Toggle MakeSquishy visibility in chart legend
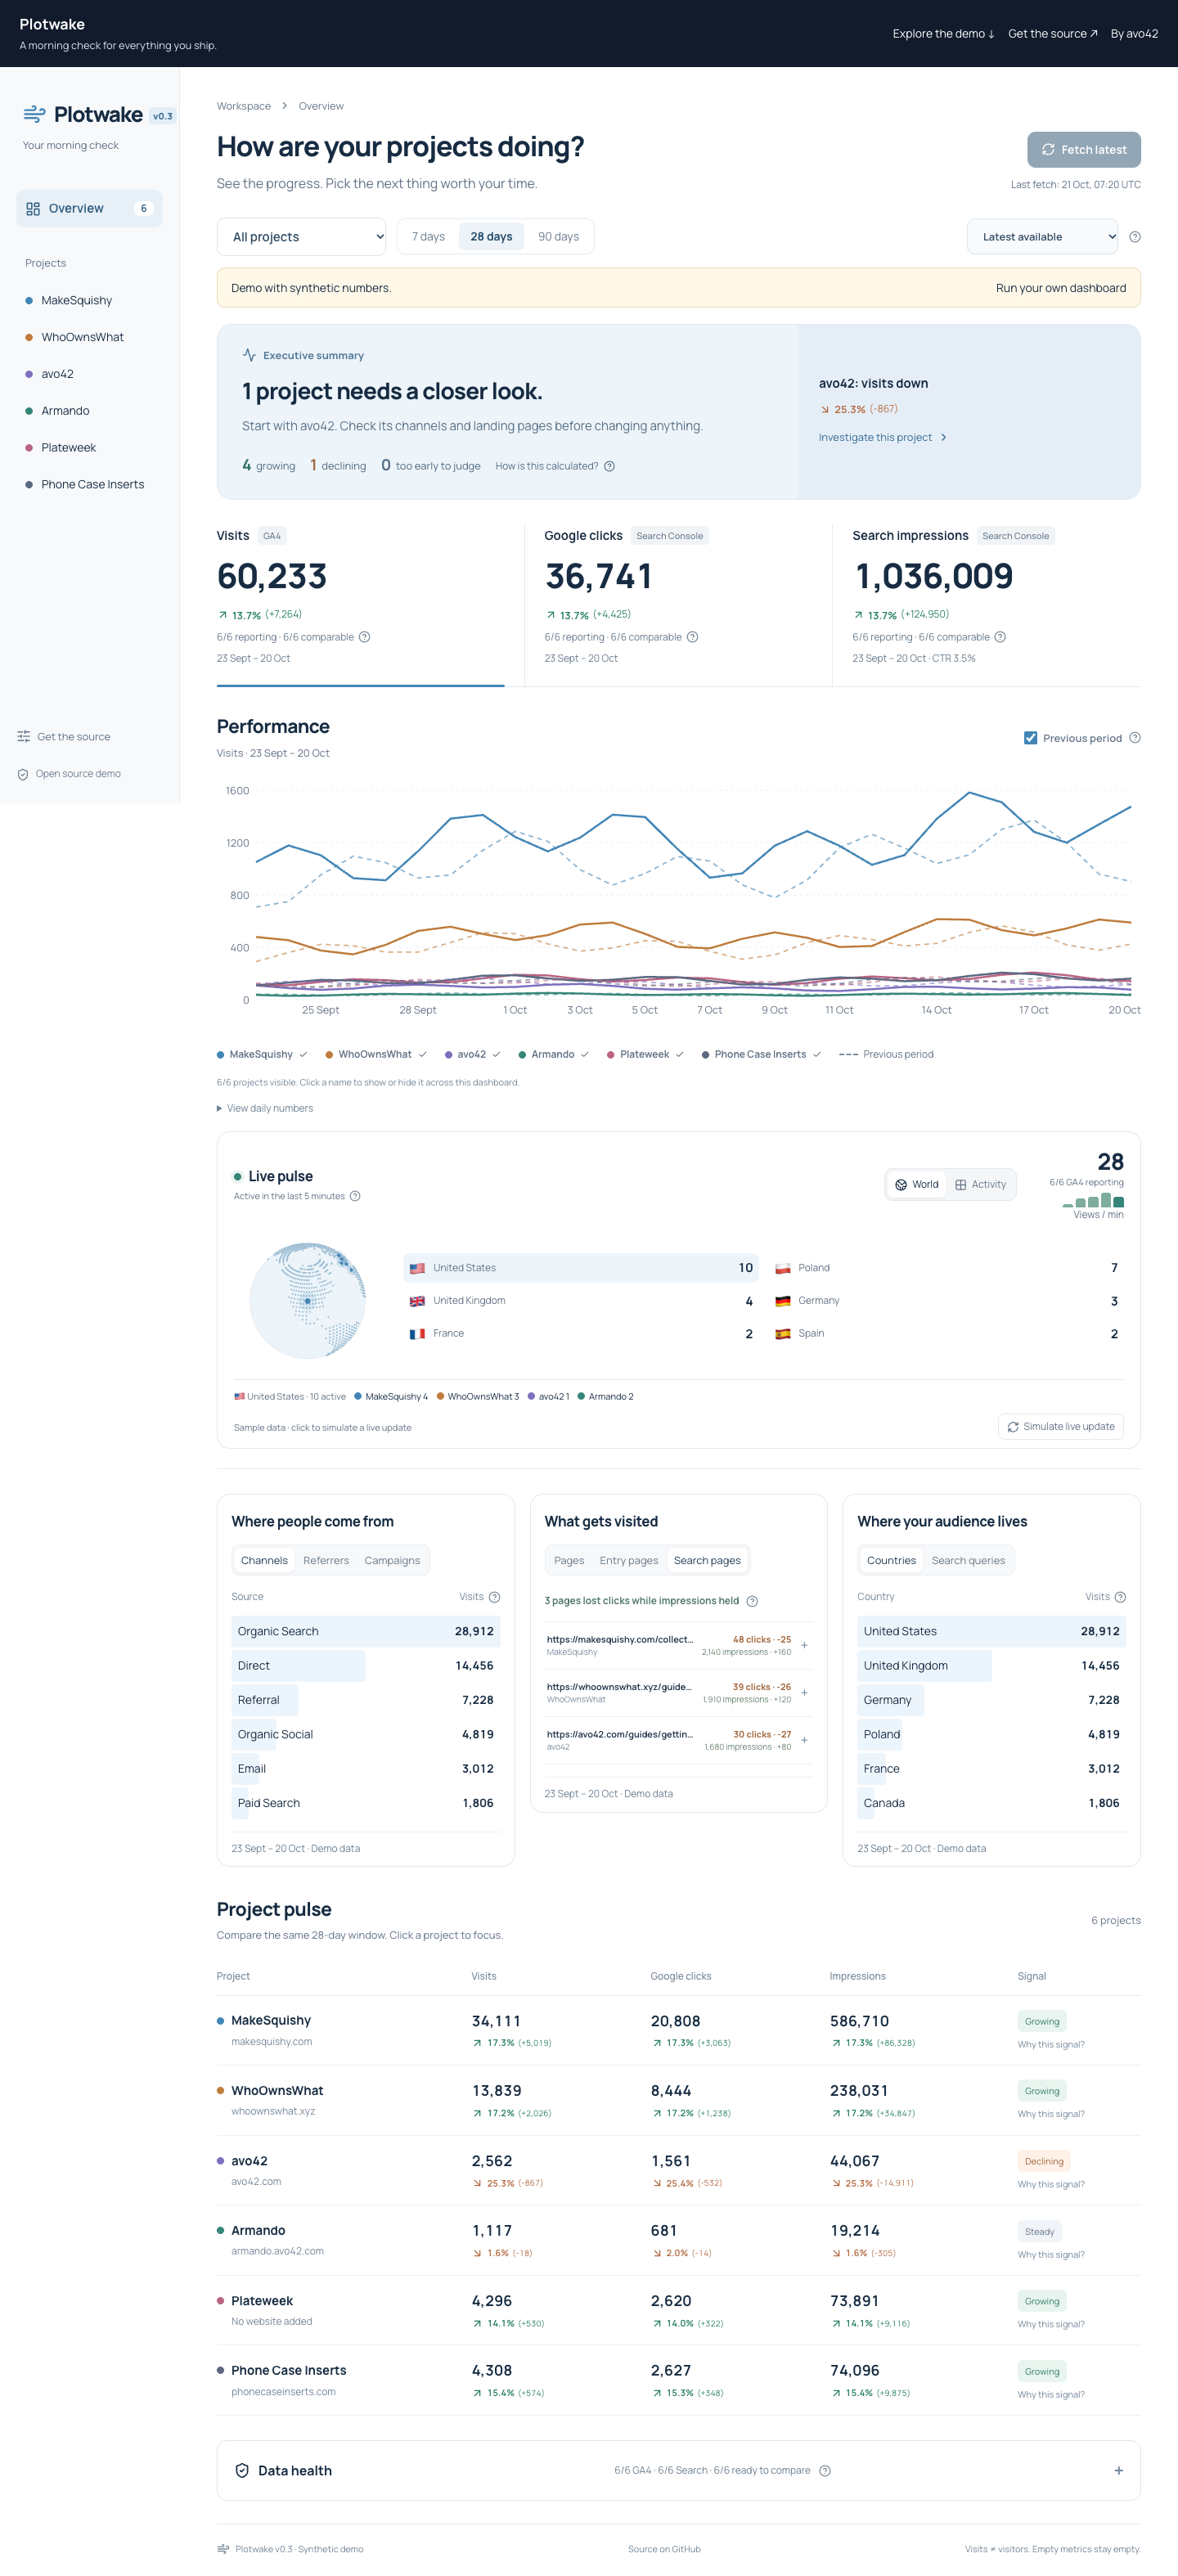The image size is (1178, 2576). (x=262, y=1054)
